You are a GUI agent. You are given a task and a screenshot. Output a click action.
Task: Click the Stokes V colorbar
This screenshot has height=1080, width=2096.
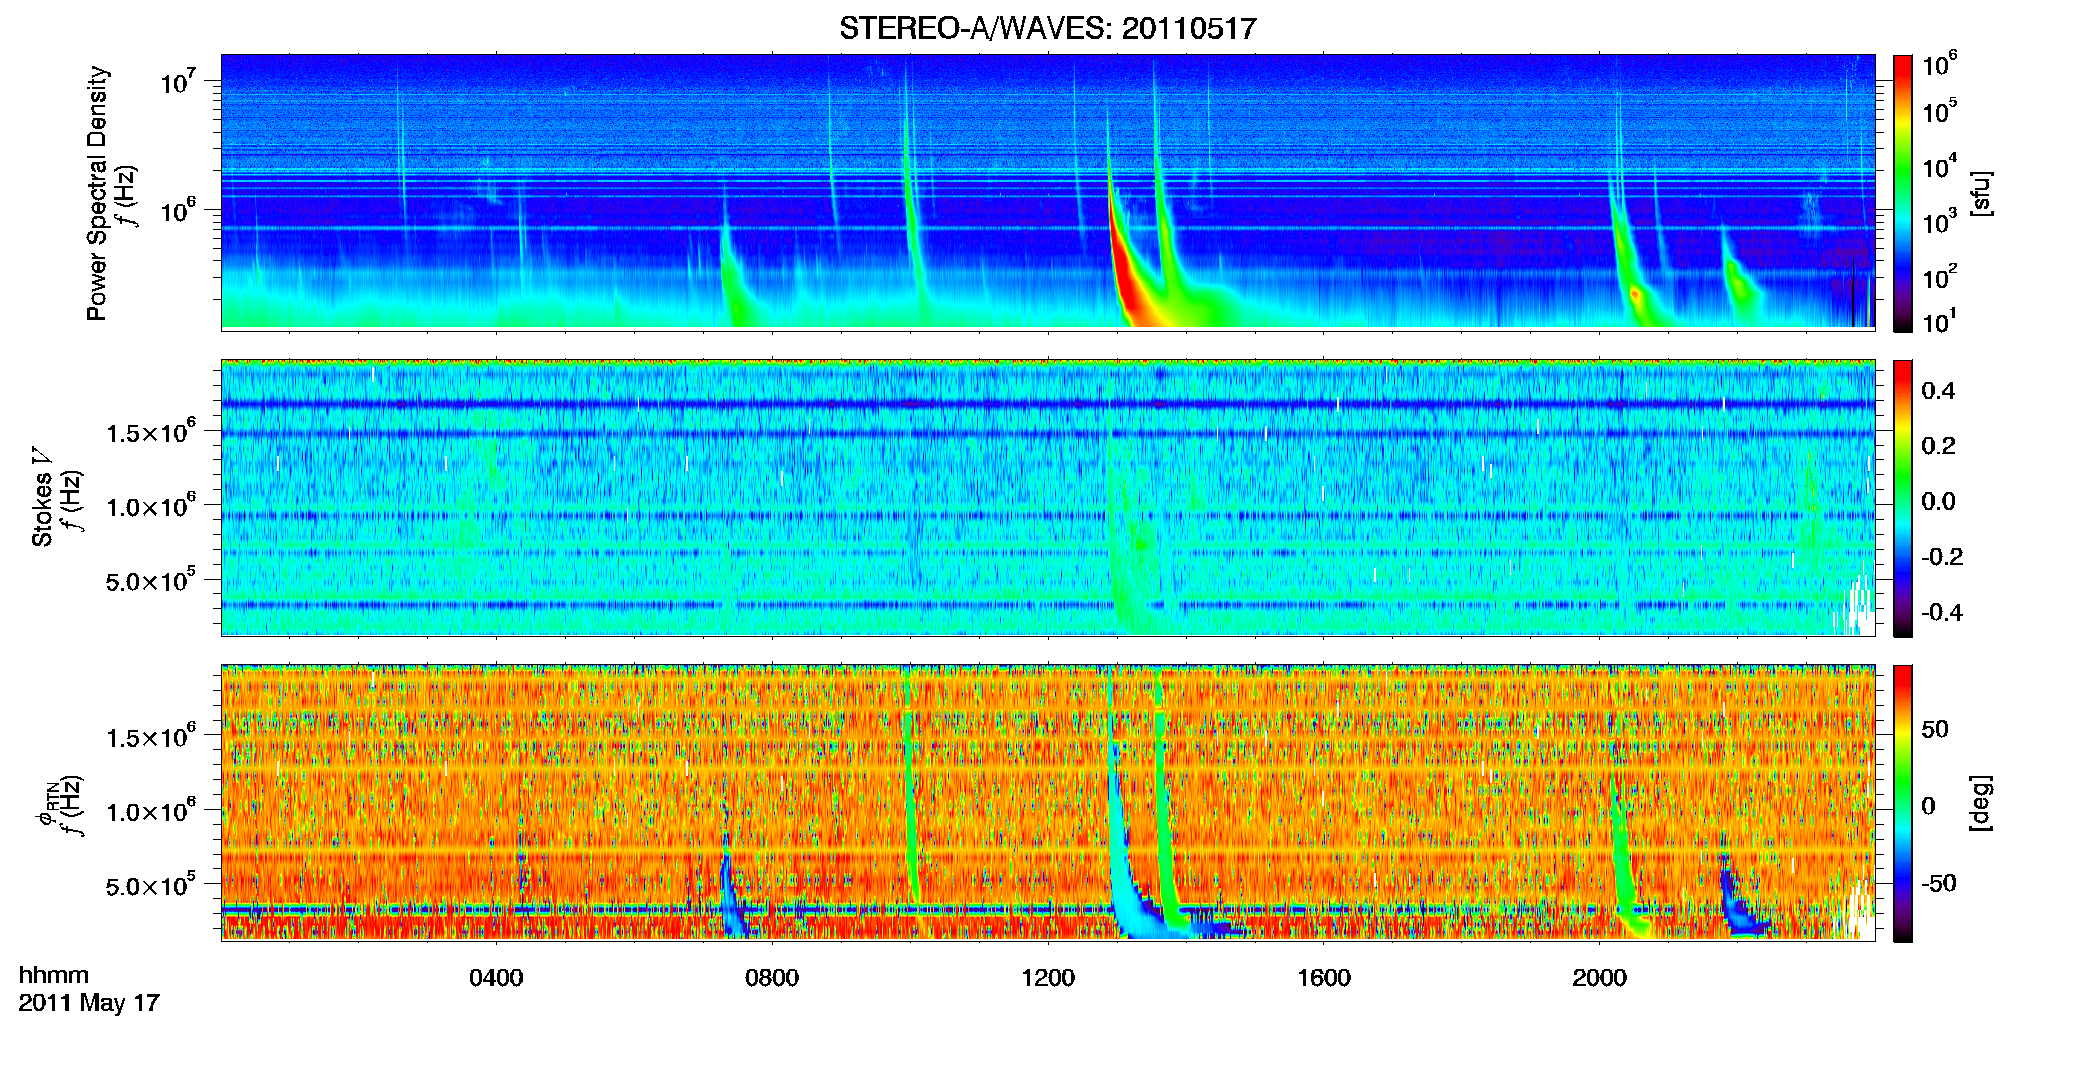pyautogui.click(x=1903, y=498)
